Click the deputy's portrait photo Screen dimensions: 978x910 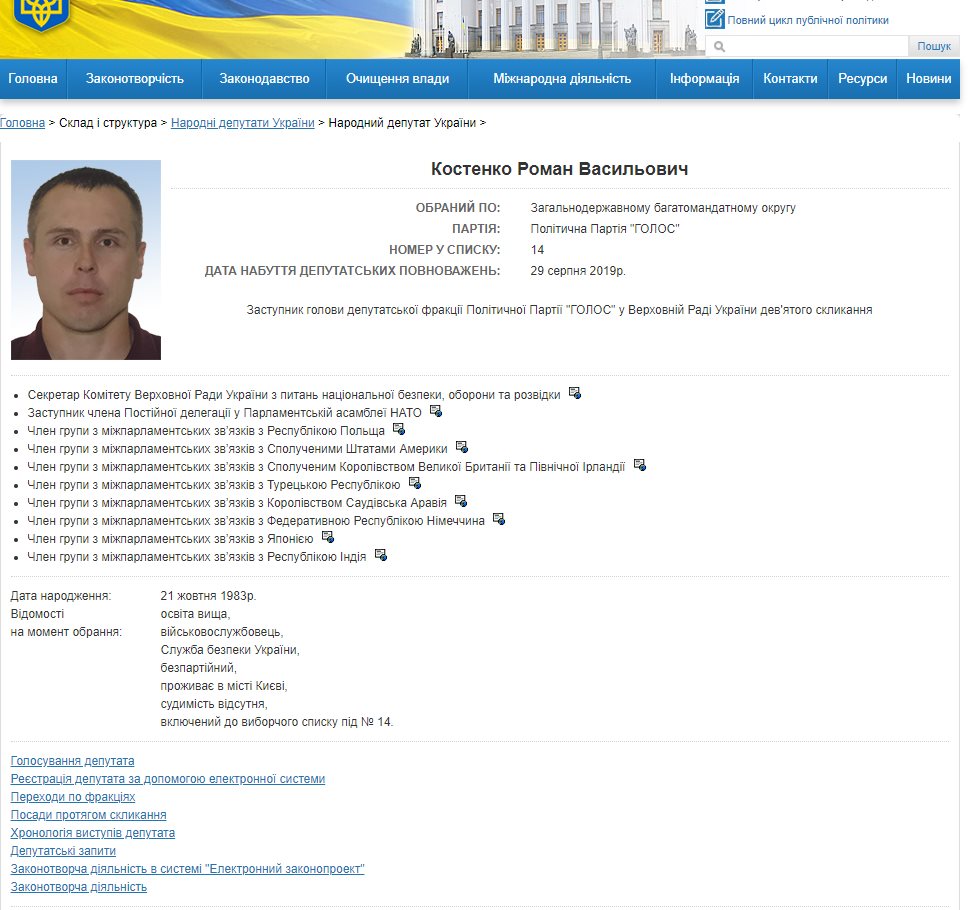86,260
